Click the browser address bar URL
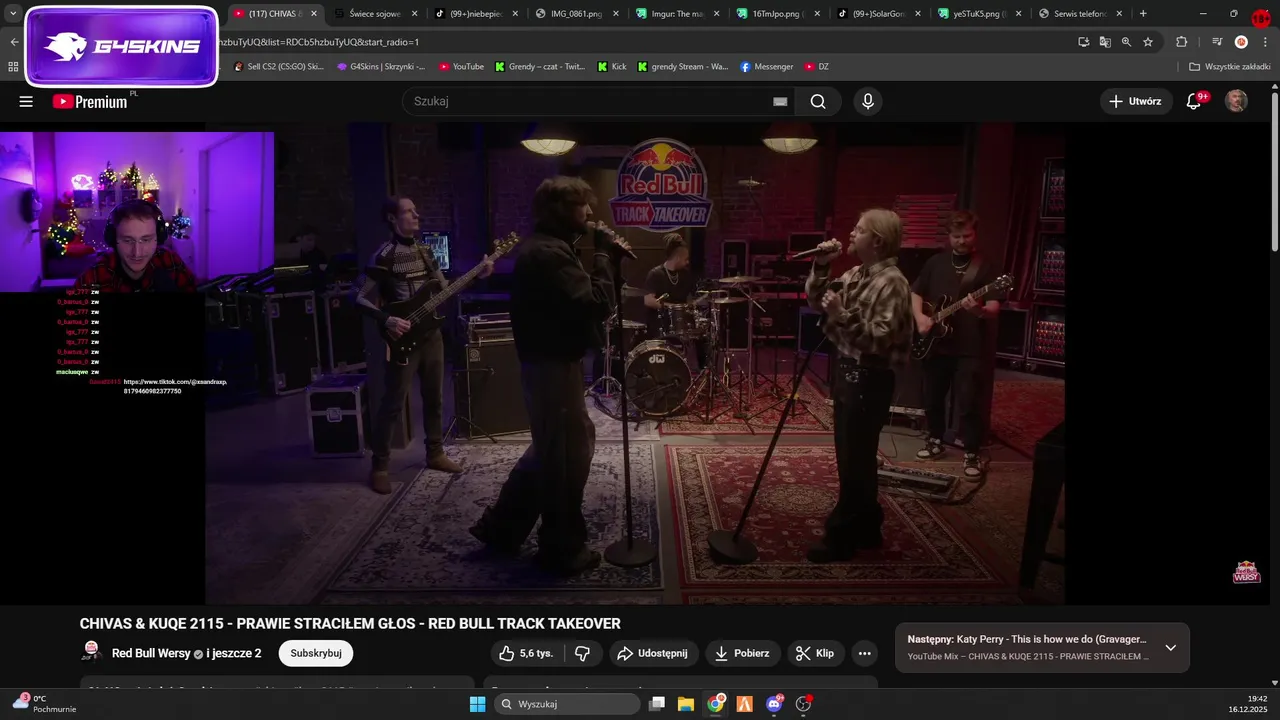This screenshot has height=720, width=1280. (x=640, y=42)
